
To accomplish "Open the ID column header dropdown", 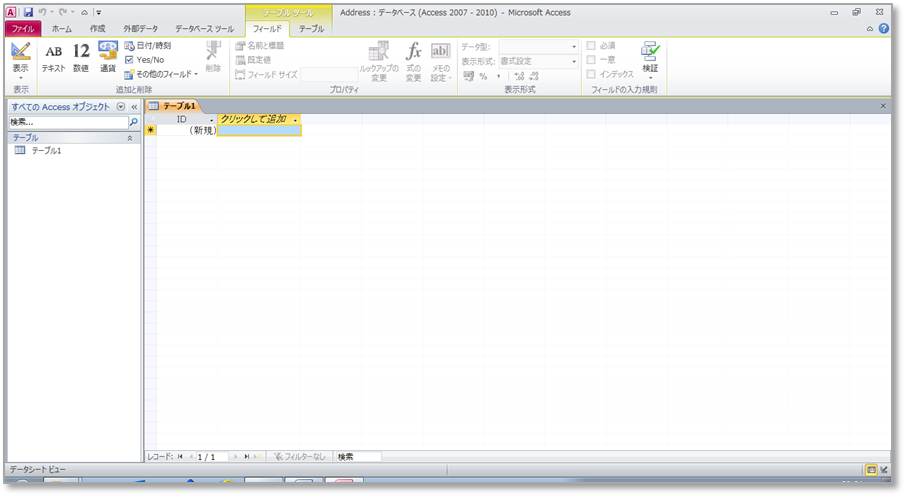I will click(211, 120).
